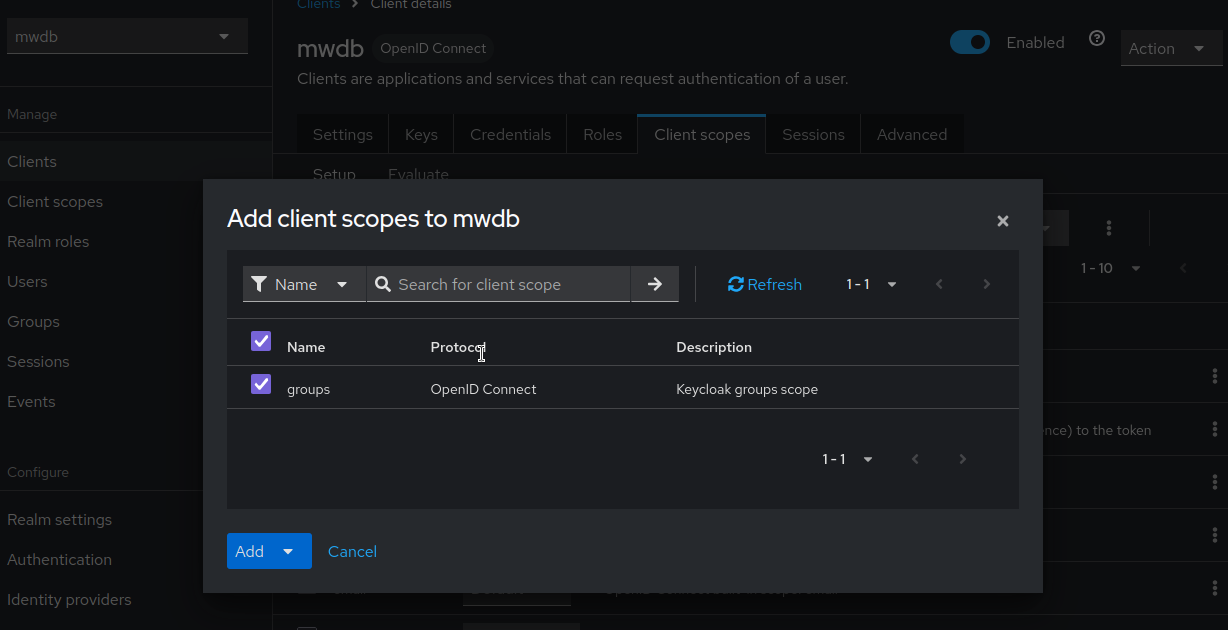1228x630 pixels.
Task: Click the help question mark icon
Action: pyautogui.click(x=1097, y=38)
